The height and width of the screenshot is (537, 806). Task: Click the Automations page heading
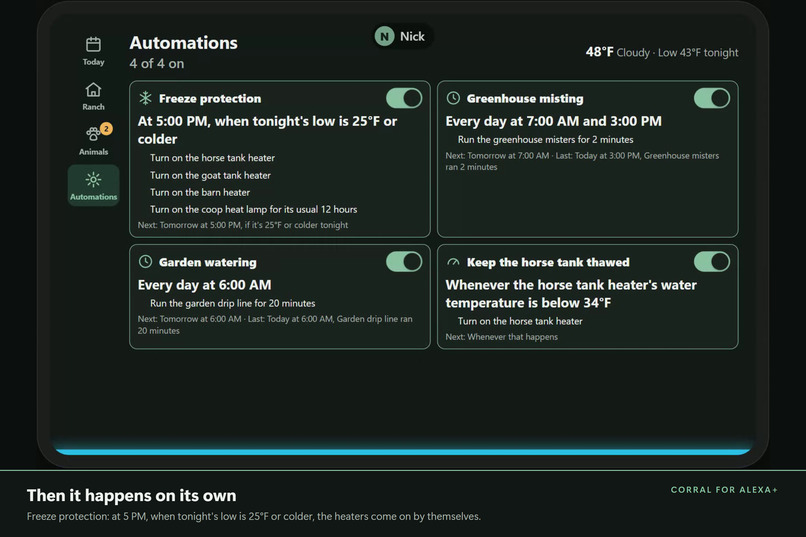pos(184,43)
